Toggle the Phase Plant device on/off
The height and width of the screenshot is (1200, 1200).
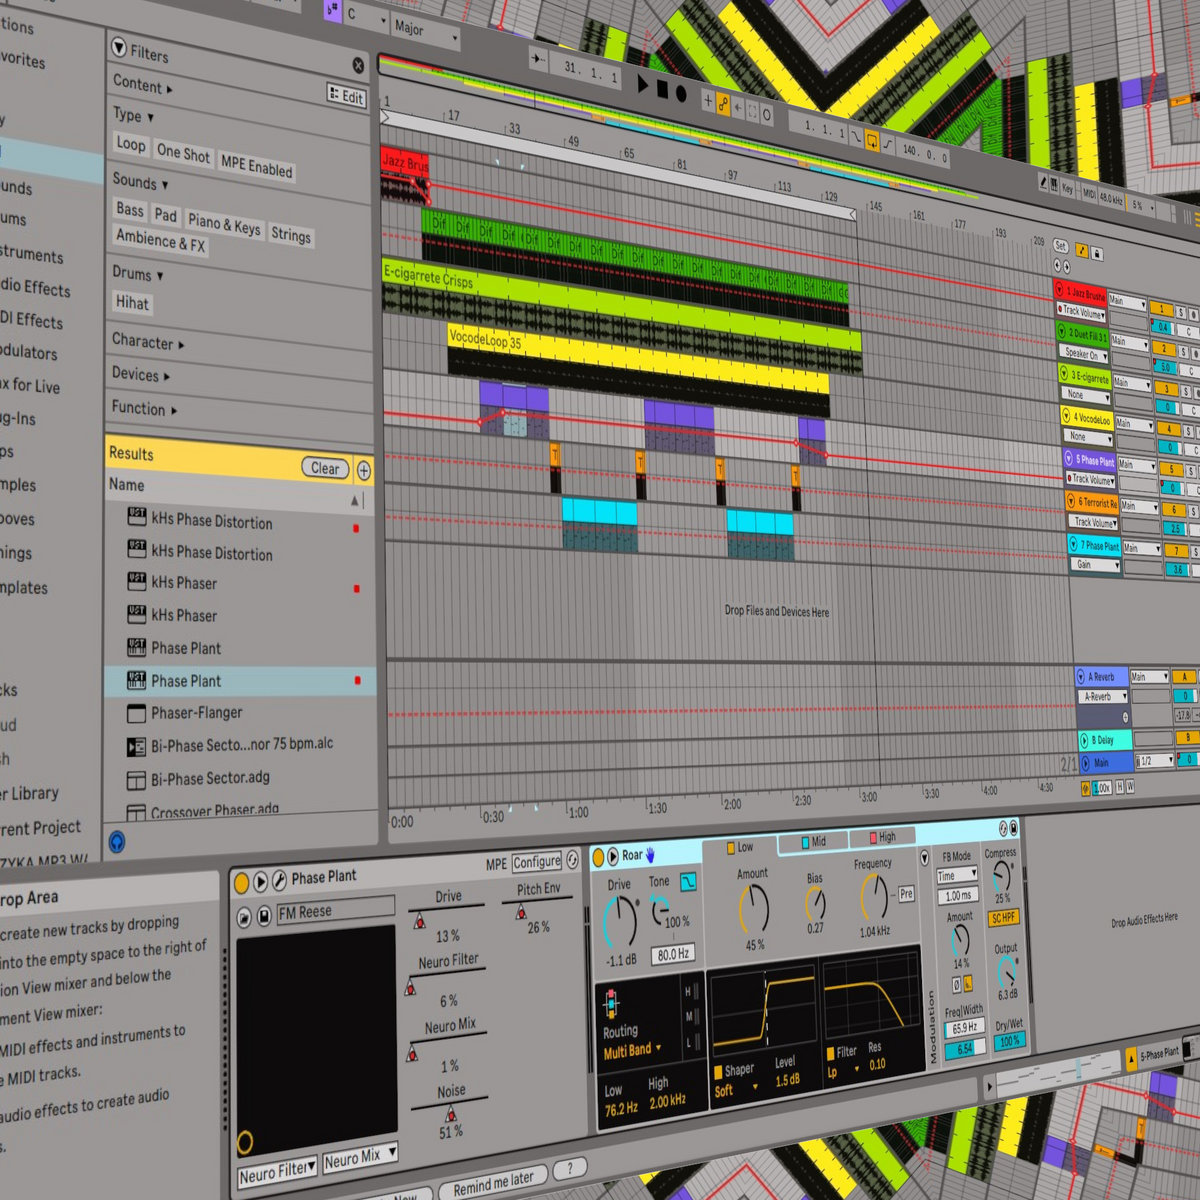click(x=241, y=882)
